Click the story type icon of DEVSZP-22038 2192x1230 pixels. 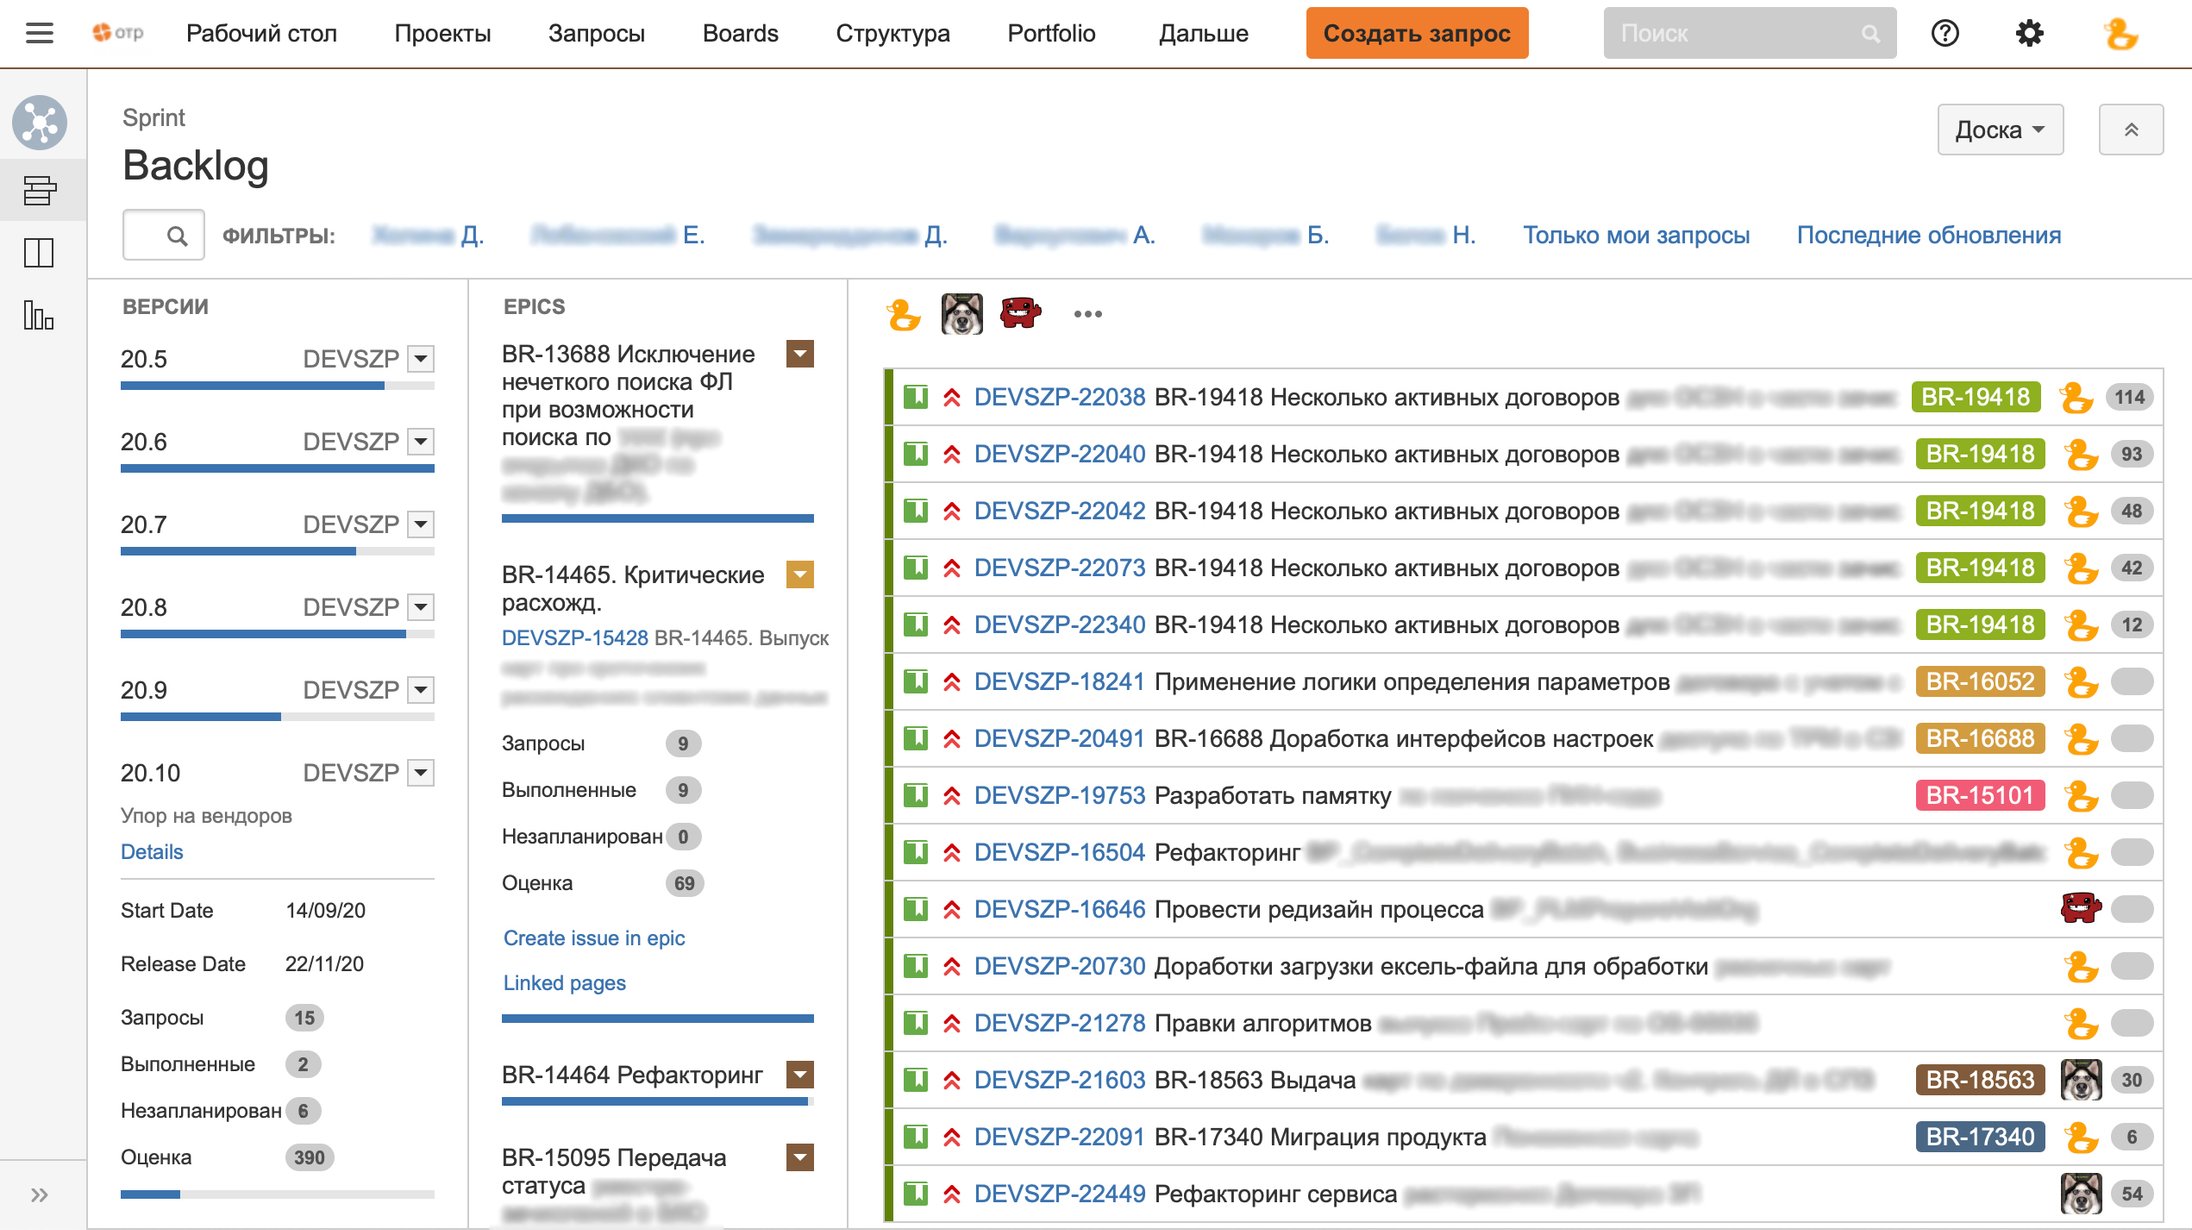click(x=916, y=397)
